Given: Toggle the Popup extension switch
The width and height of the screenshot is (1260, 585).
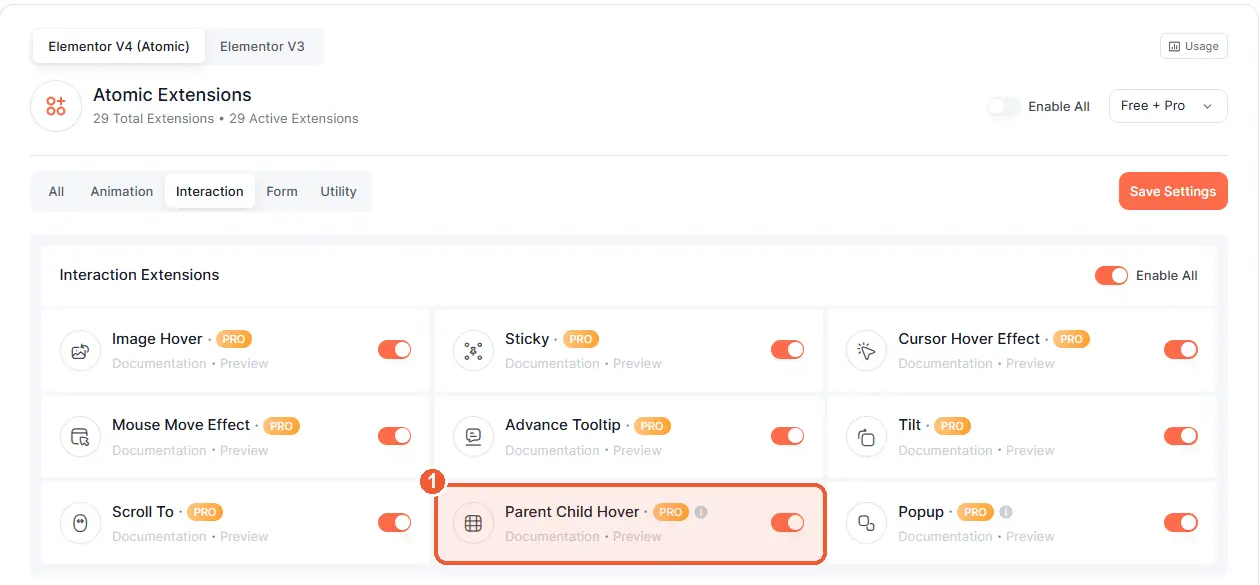Looking at the screenshot, I should click(x=1180, y=522).
